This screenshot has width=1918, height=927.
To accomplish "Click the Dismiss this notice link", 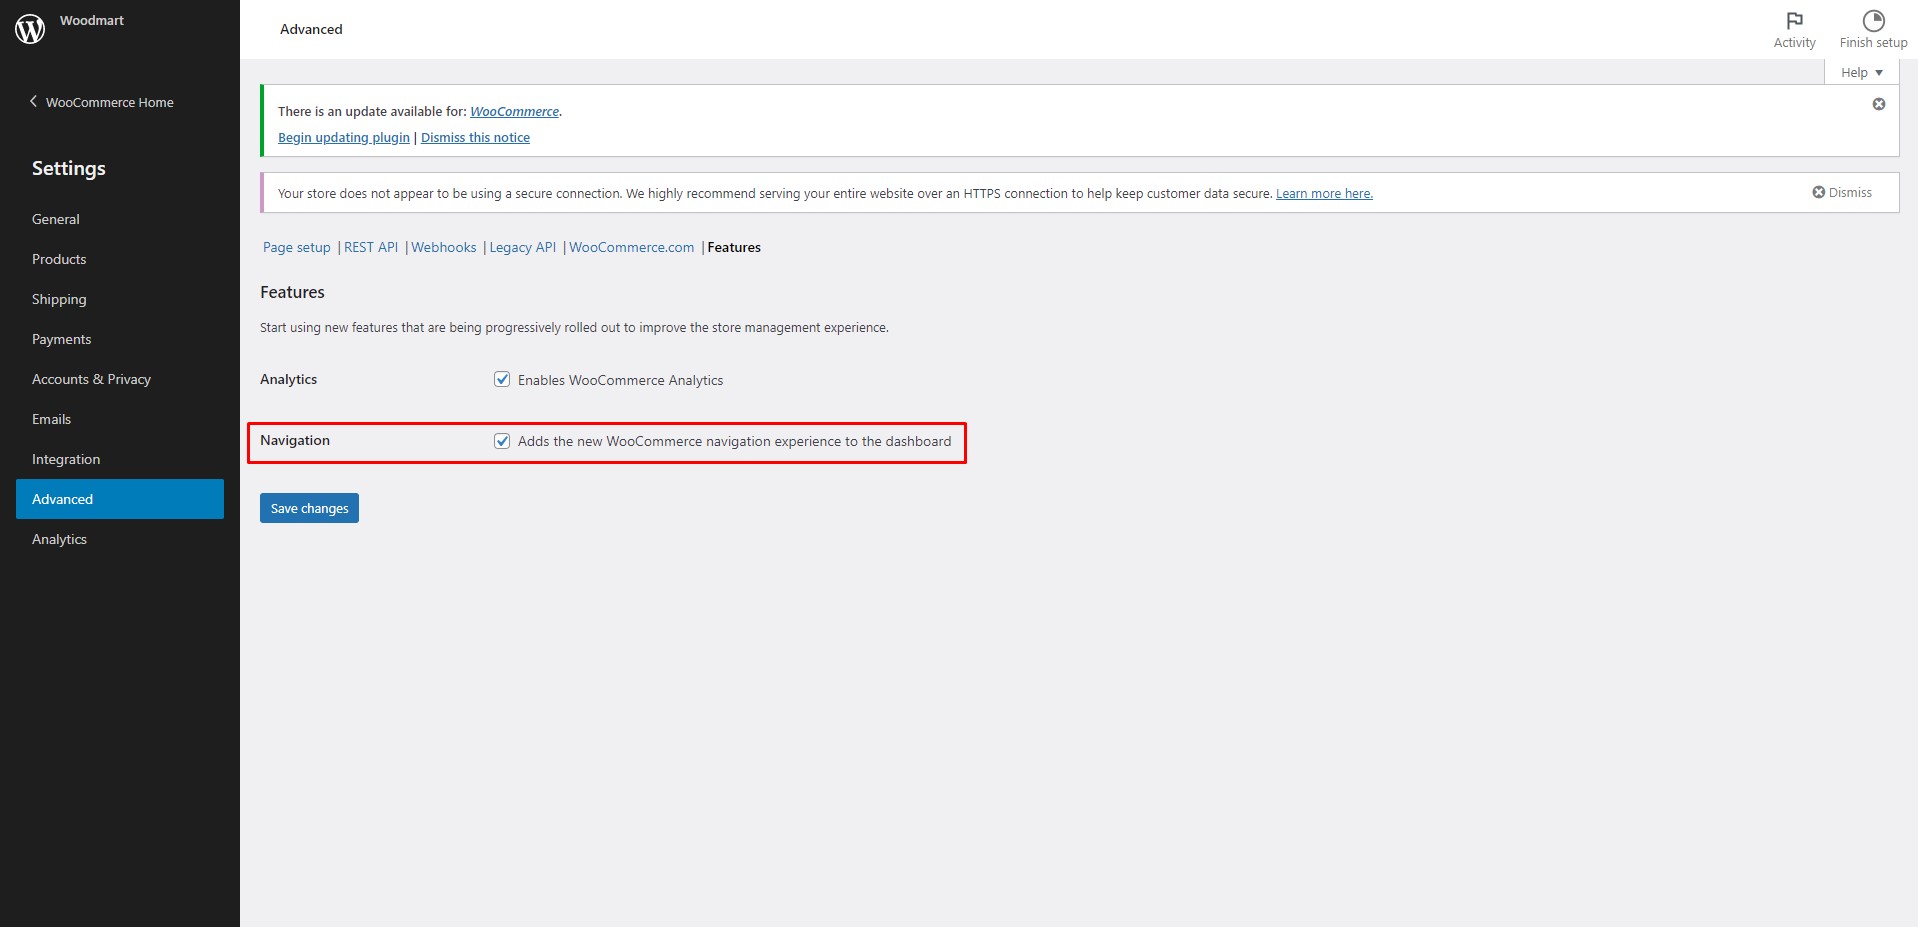I will tap(475, 137).
